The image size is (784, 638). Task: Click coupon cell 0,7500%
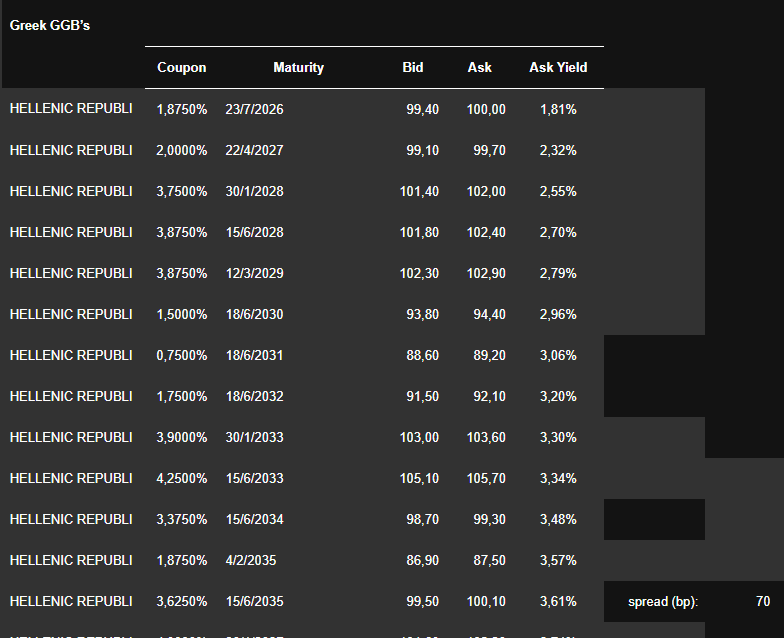point(182,356)
